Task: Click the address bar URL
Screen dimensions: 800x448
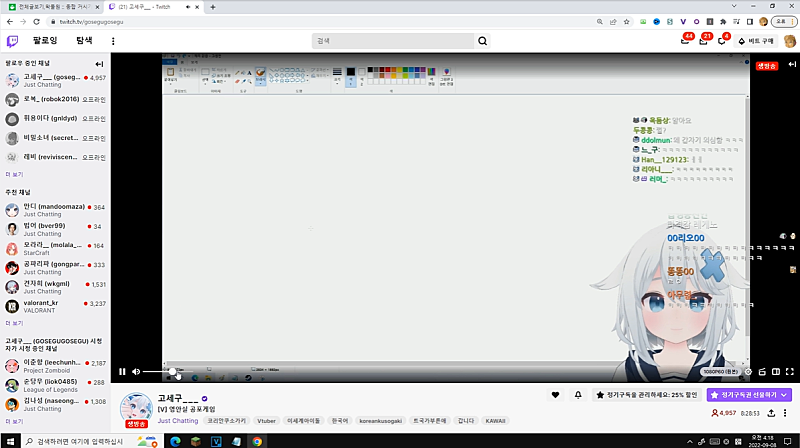Action: [91, 22]
